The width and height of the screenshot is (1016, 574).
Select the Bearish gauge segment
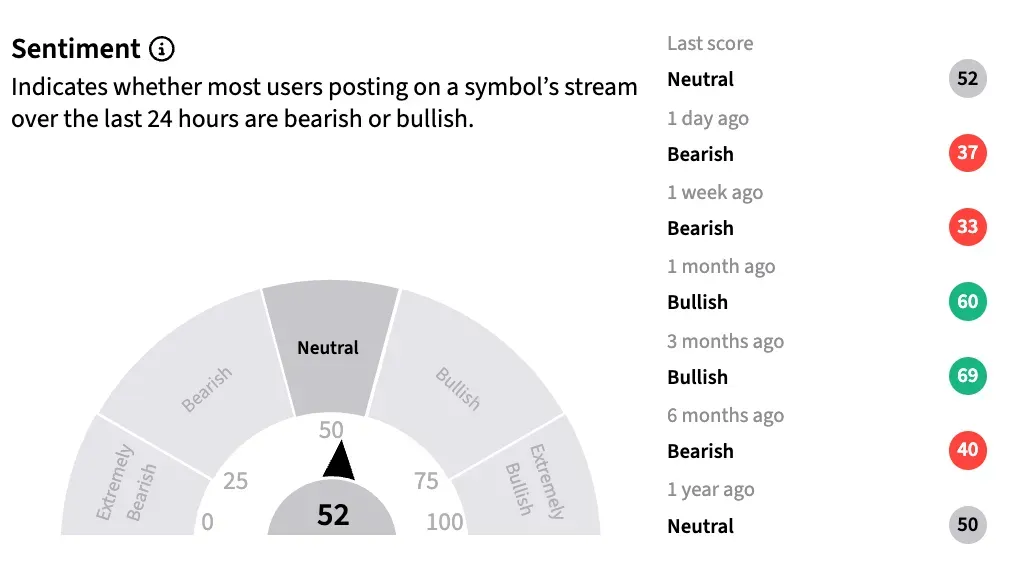coord(198,382)
